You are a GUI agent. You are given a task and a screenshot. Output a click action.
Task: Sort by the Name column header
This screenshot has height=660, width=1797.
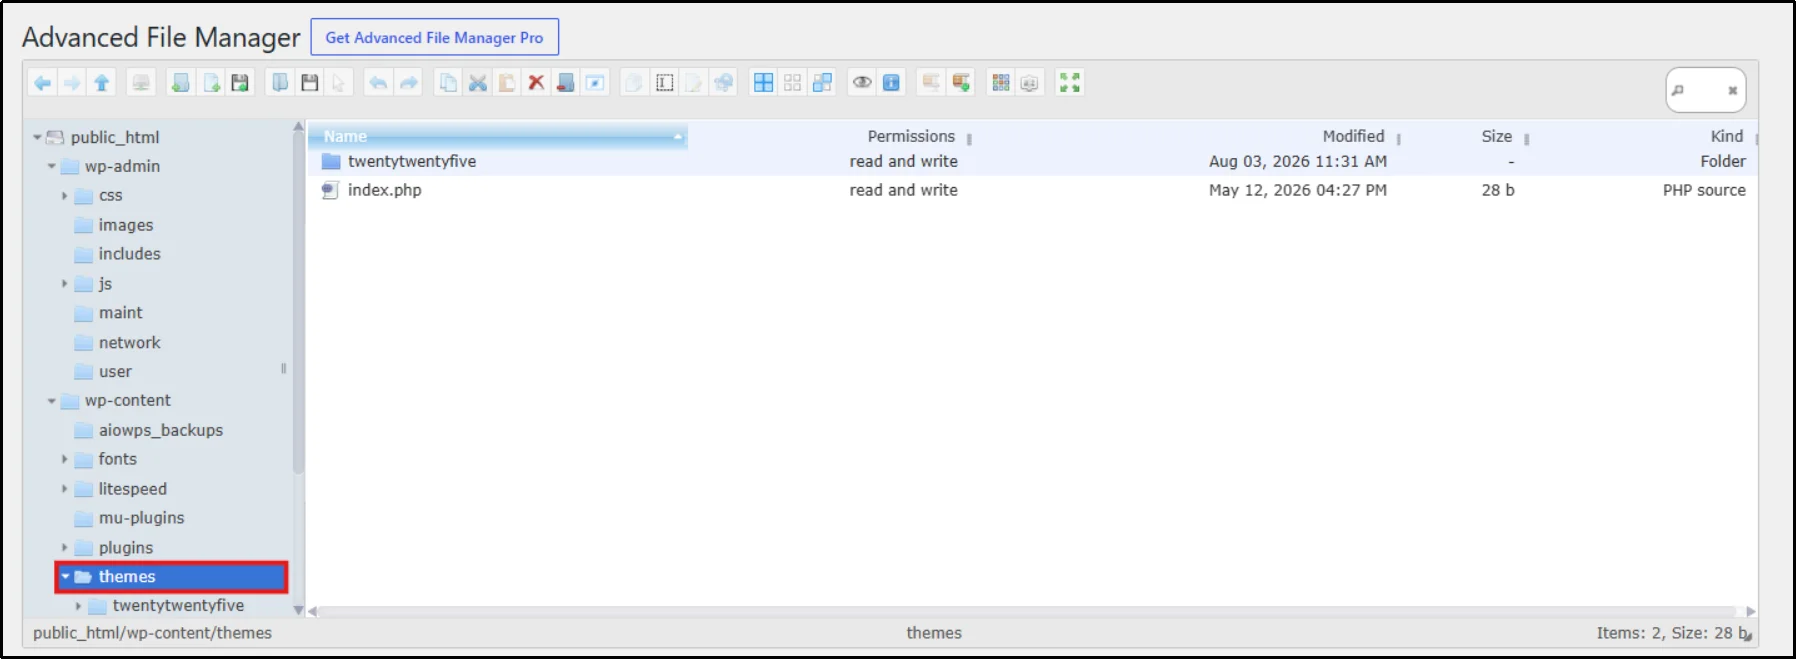tap(498, 136)
